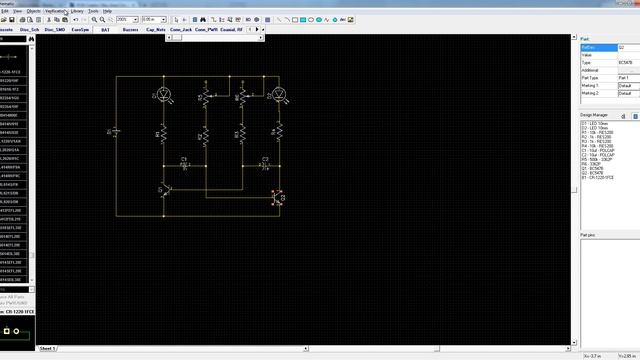The height and width of the screenshot is (360, 640).
Task: Select 'C1 - 10uf - POLCAP' in Design Manager
Action: (598, 151)
